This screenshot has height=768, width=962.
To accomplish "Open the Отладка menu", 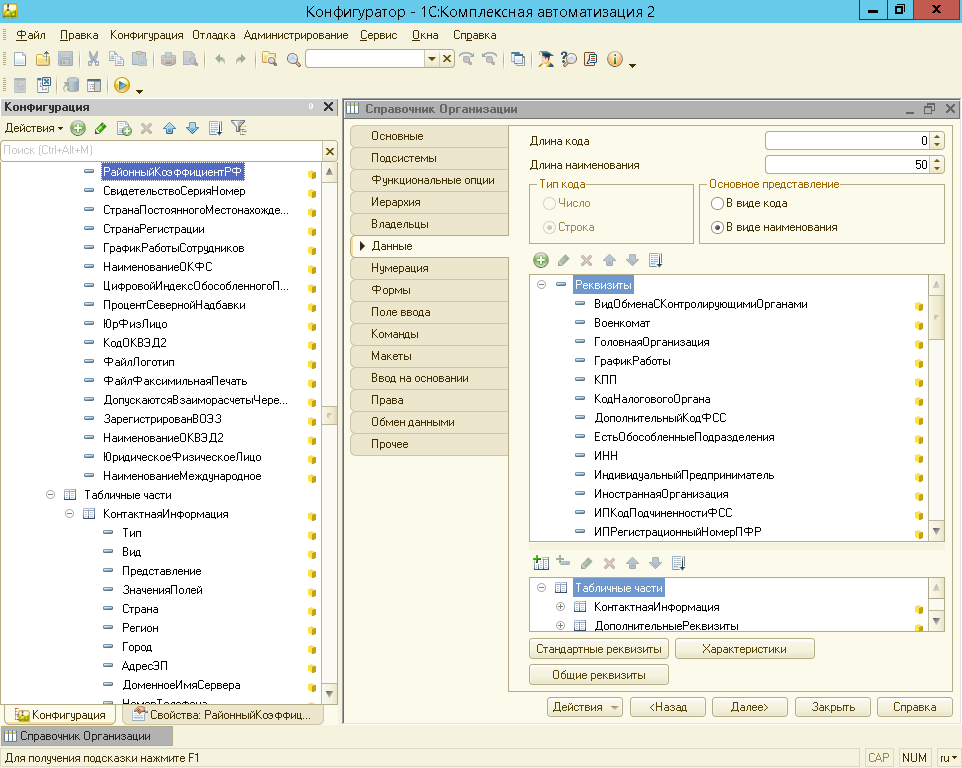I will click(214, 35).
